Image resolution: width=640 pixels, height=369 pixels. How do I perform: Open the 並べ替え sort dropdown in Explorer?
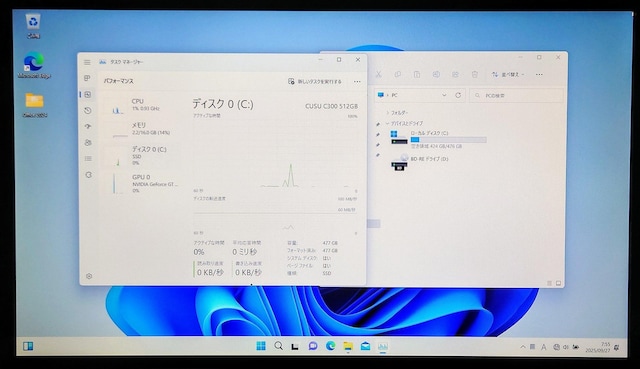click(x=508, y=74)
